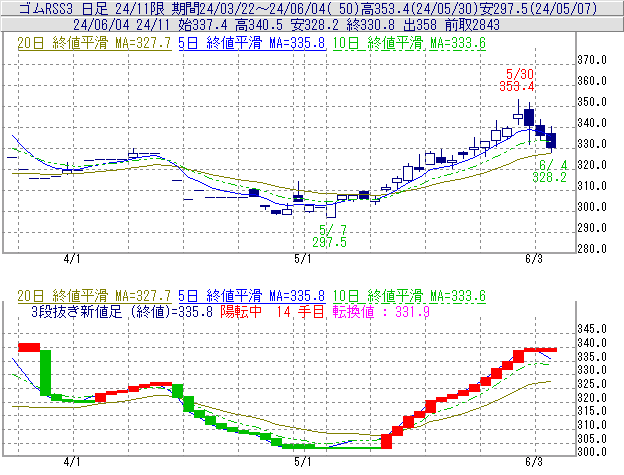624x475 pixels.
Task: Click the 3段抜き新値足 (終値)=335.8 label
Action: 122,311
